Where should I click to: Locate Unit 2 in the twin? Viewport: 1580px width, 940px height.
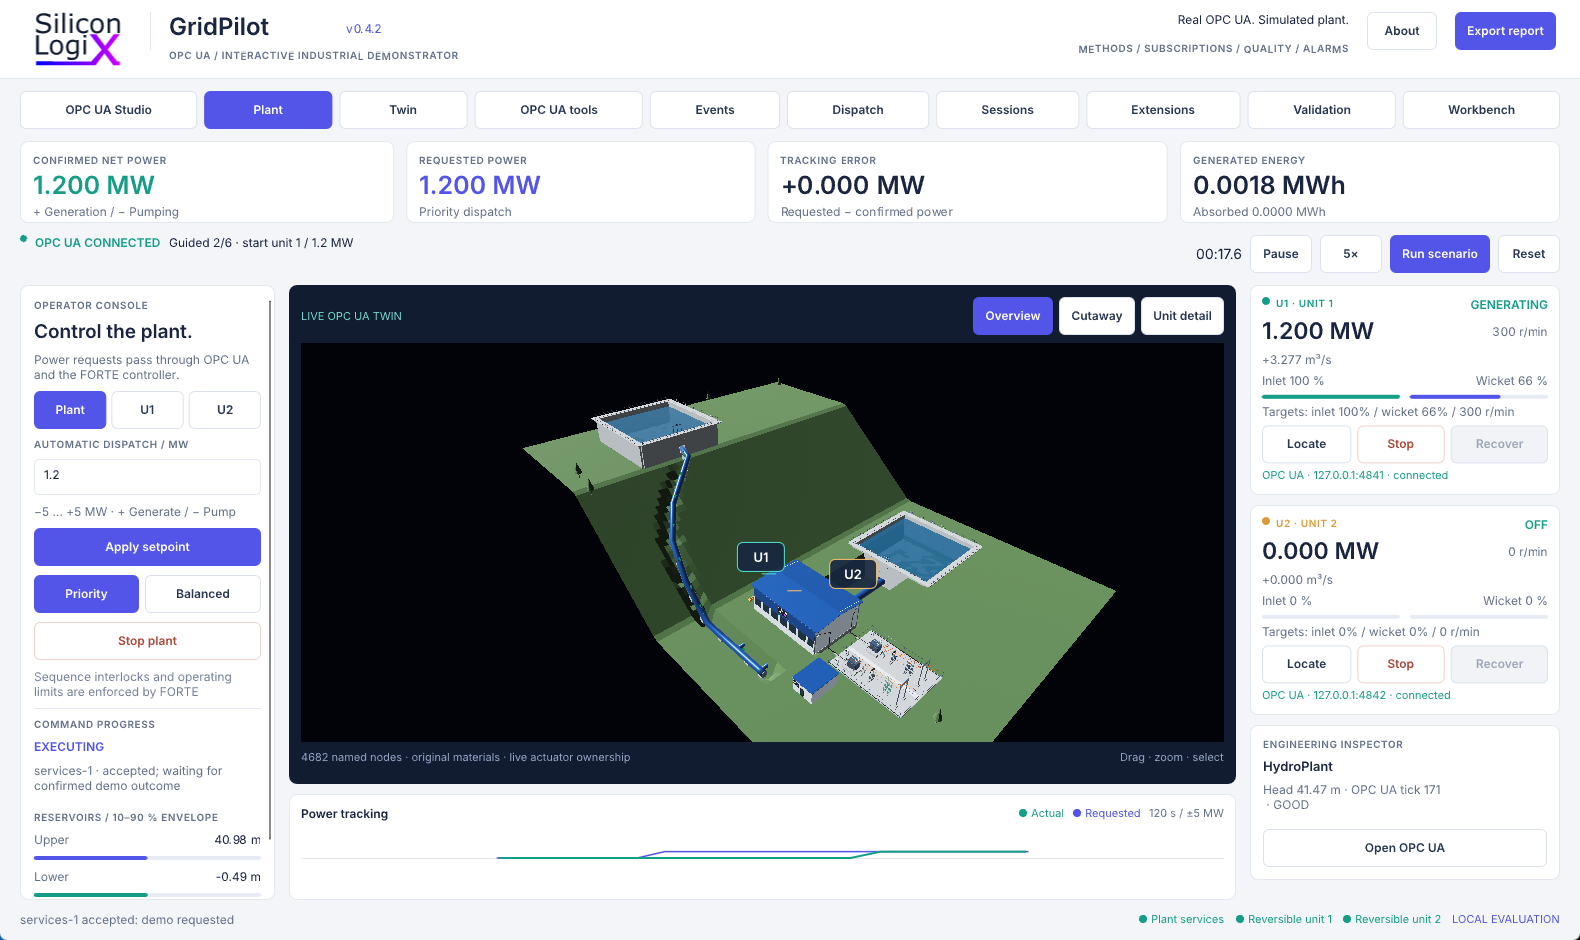(x=1306, y=664)
